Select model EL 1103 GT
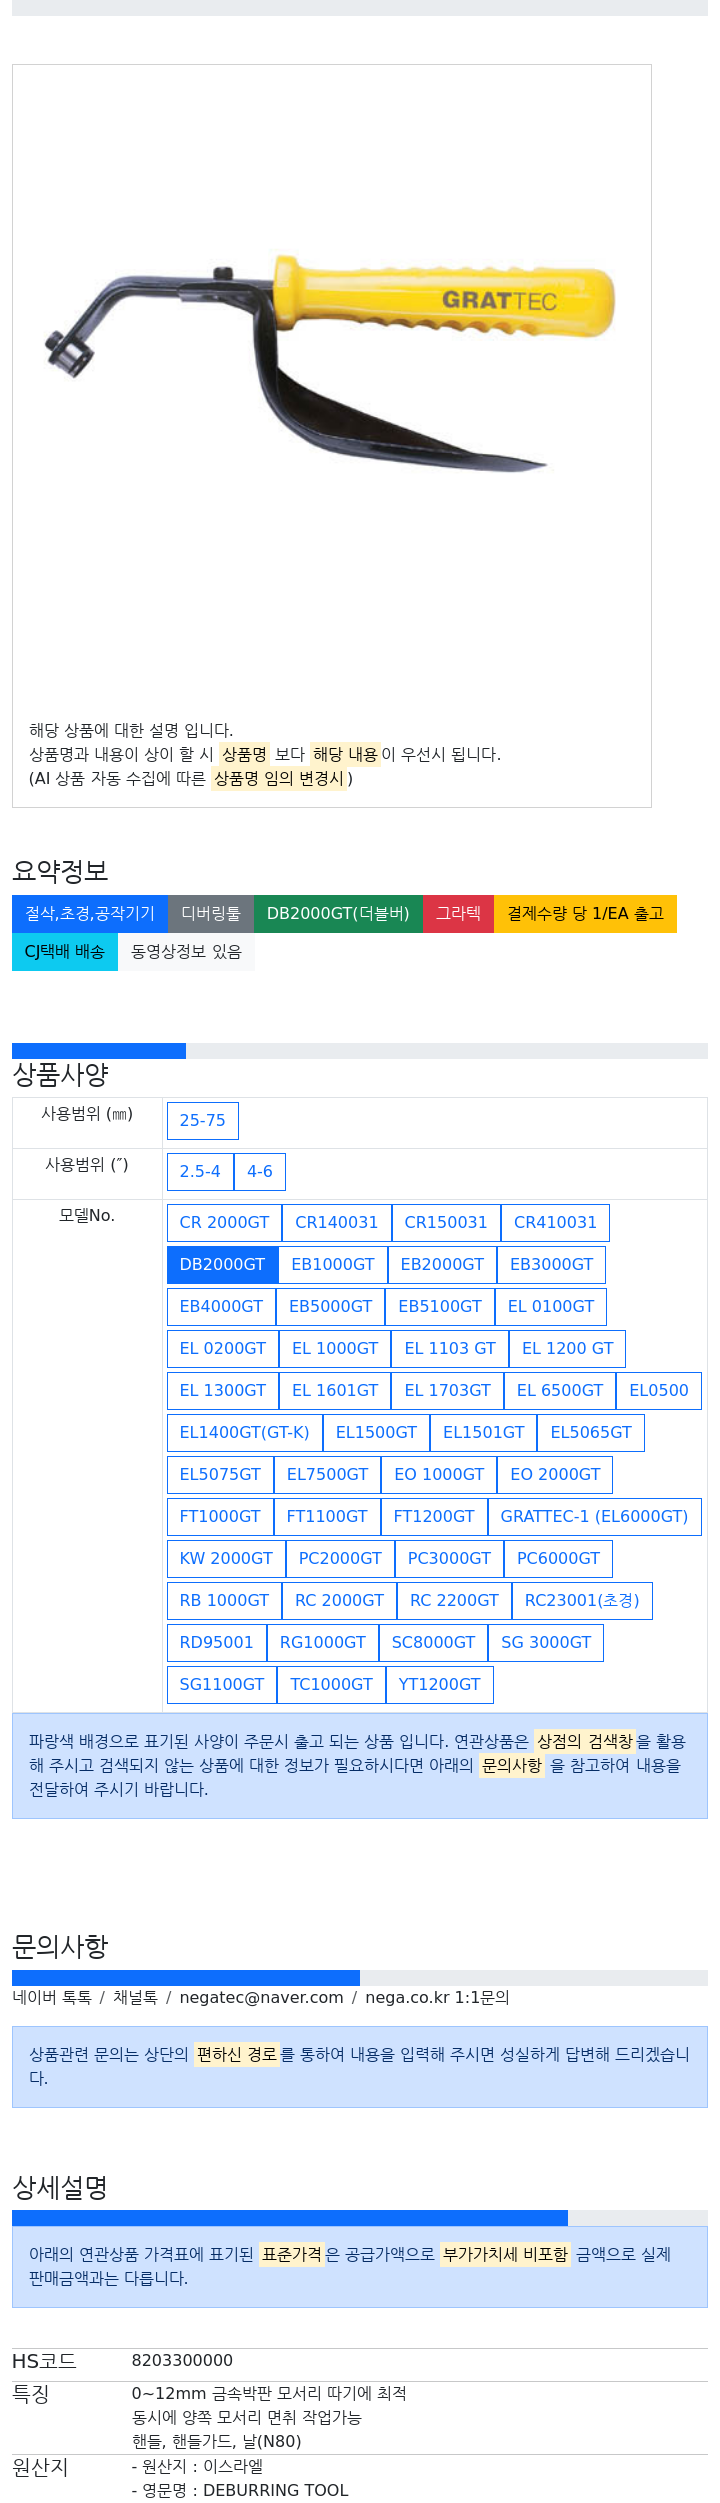 pyautogui.click(x=450, y=1349)
